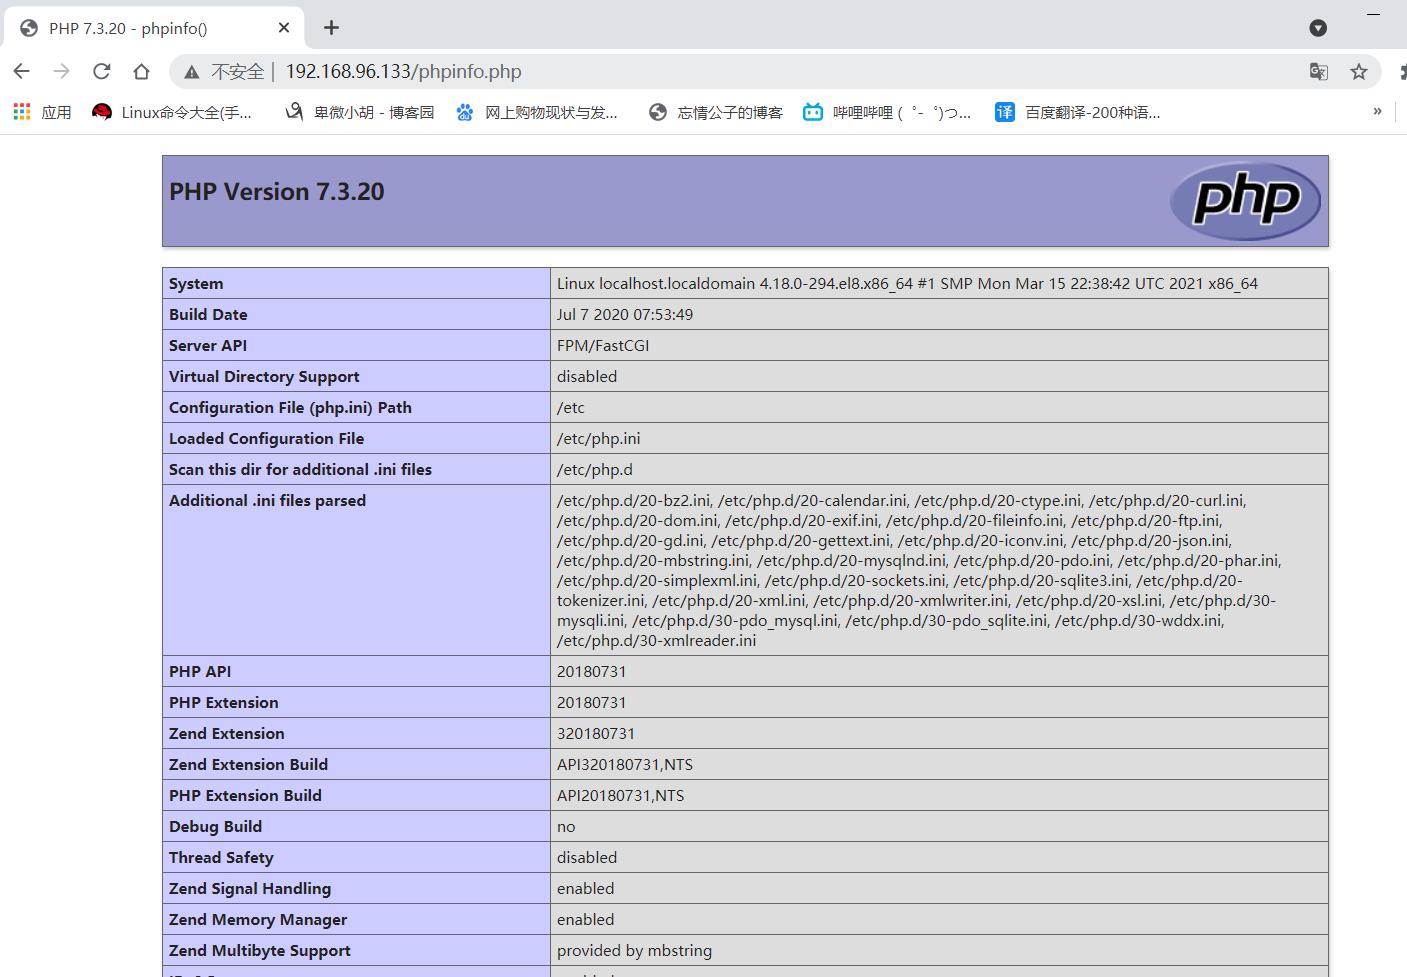Reload the phpinfo page
The width and height of the screenshot is (1407, 977).
tap(102, 71)
